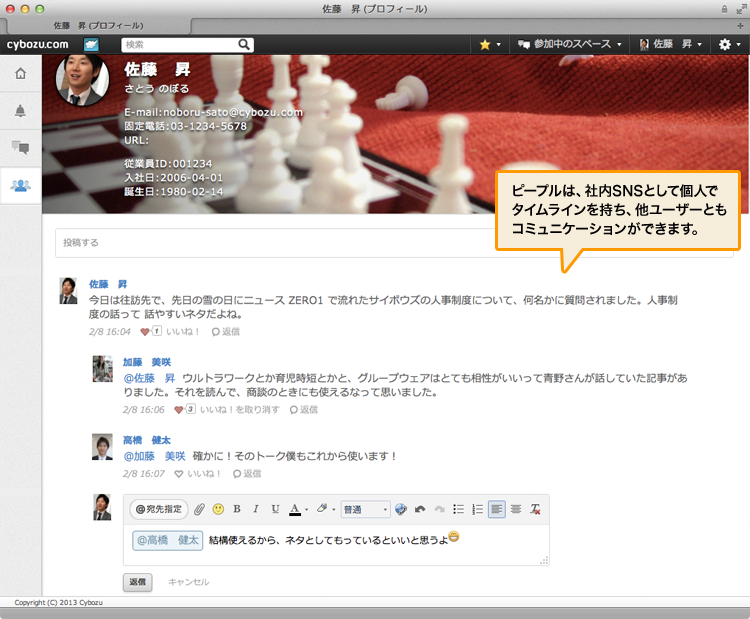Viewport: 750px width, 619px height.
Task: Insert a bulleted list
Action: coord(458,509)
